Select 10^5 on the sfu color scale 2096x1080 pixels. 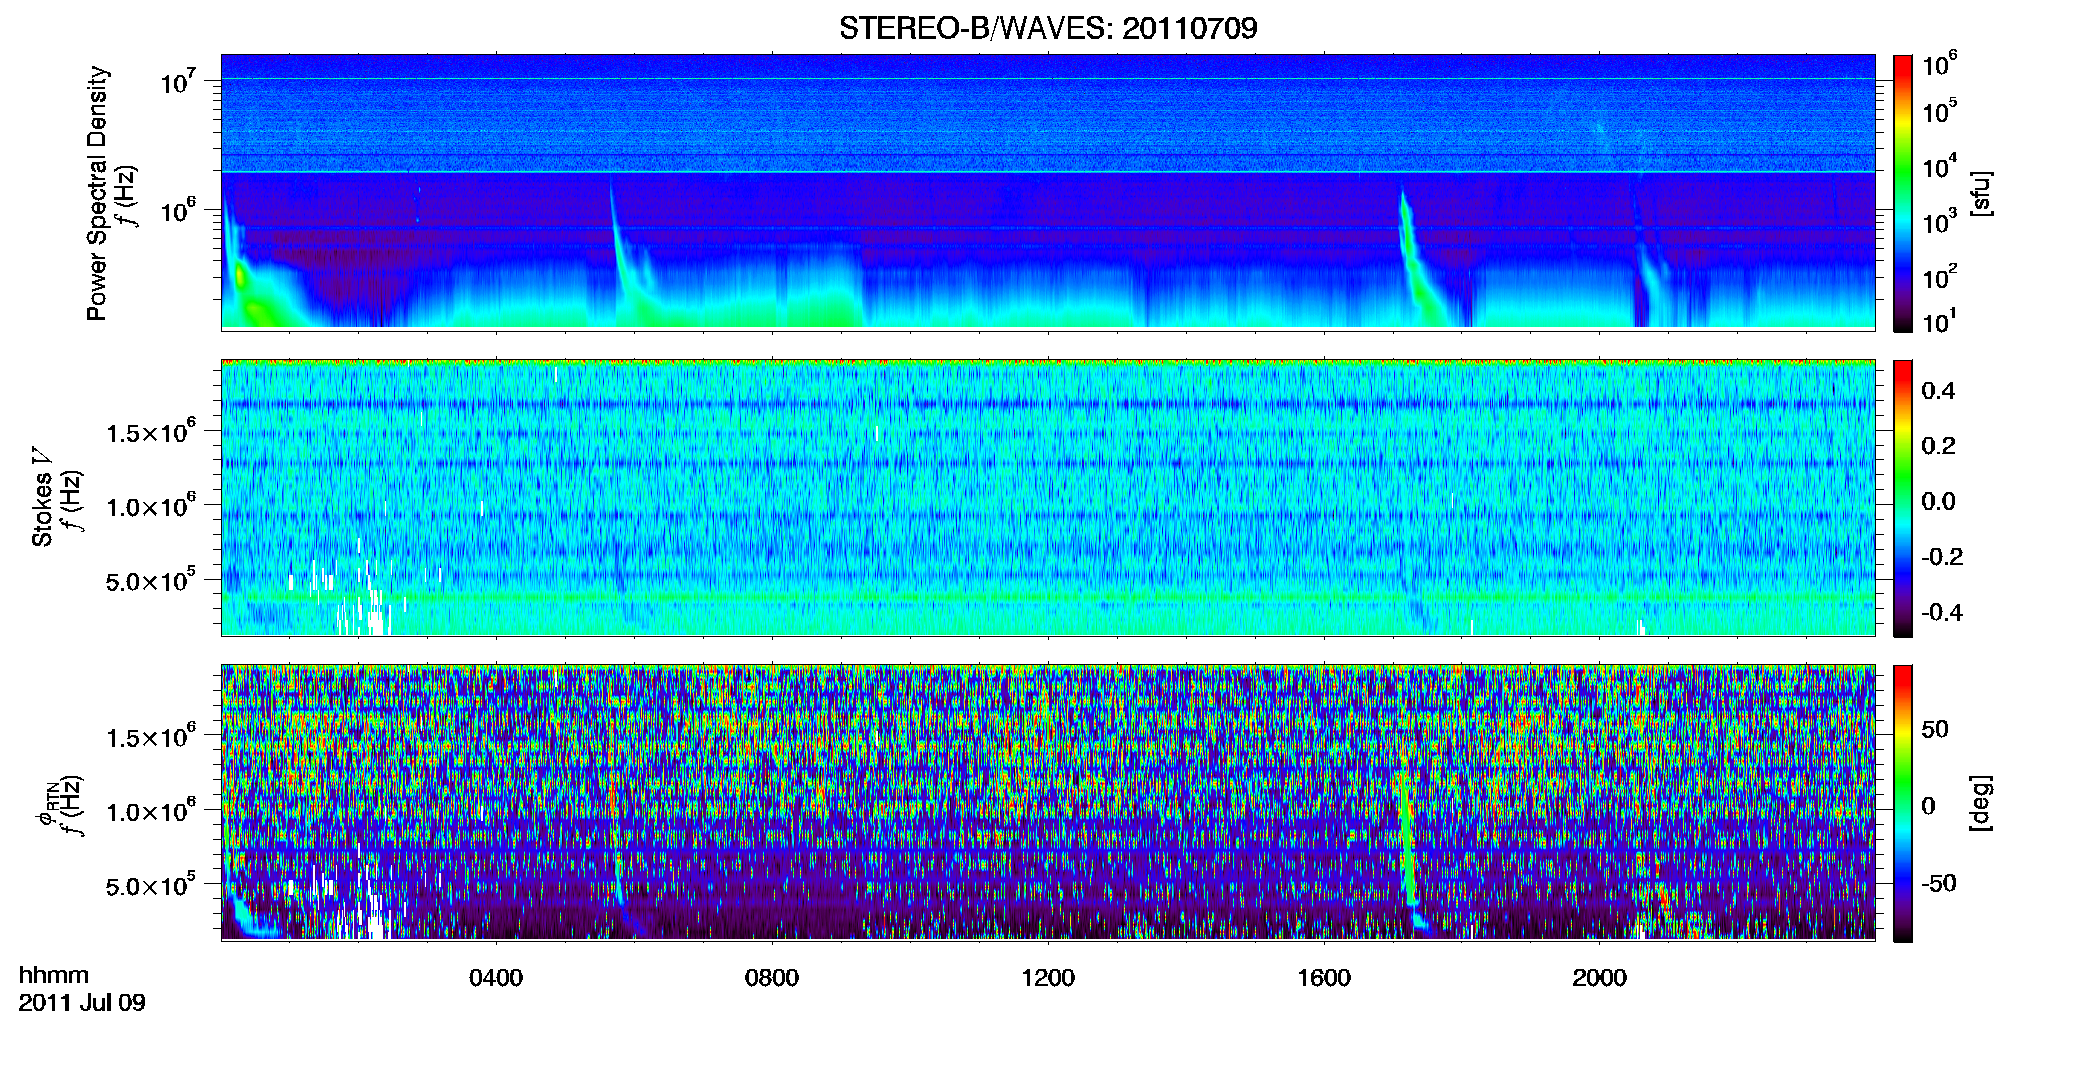coord(1940,111)
